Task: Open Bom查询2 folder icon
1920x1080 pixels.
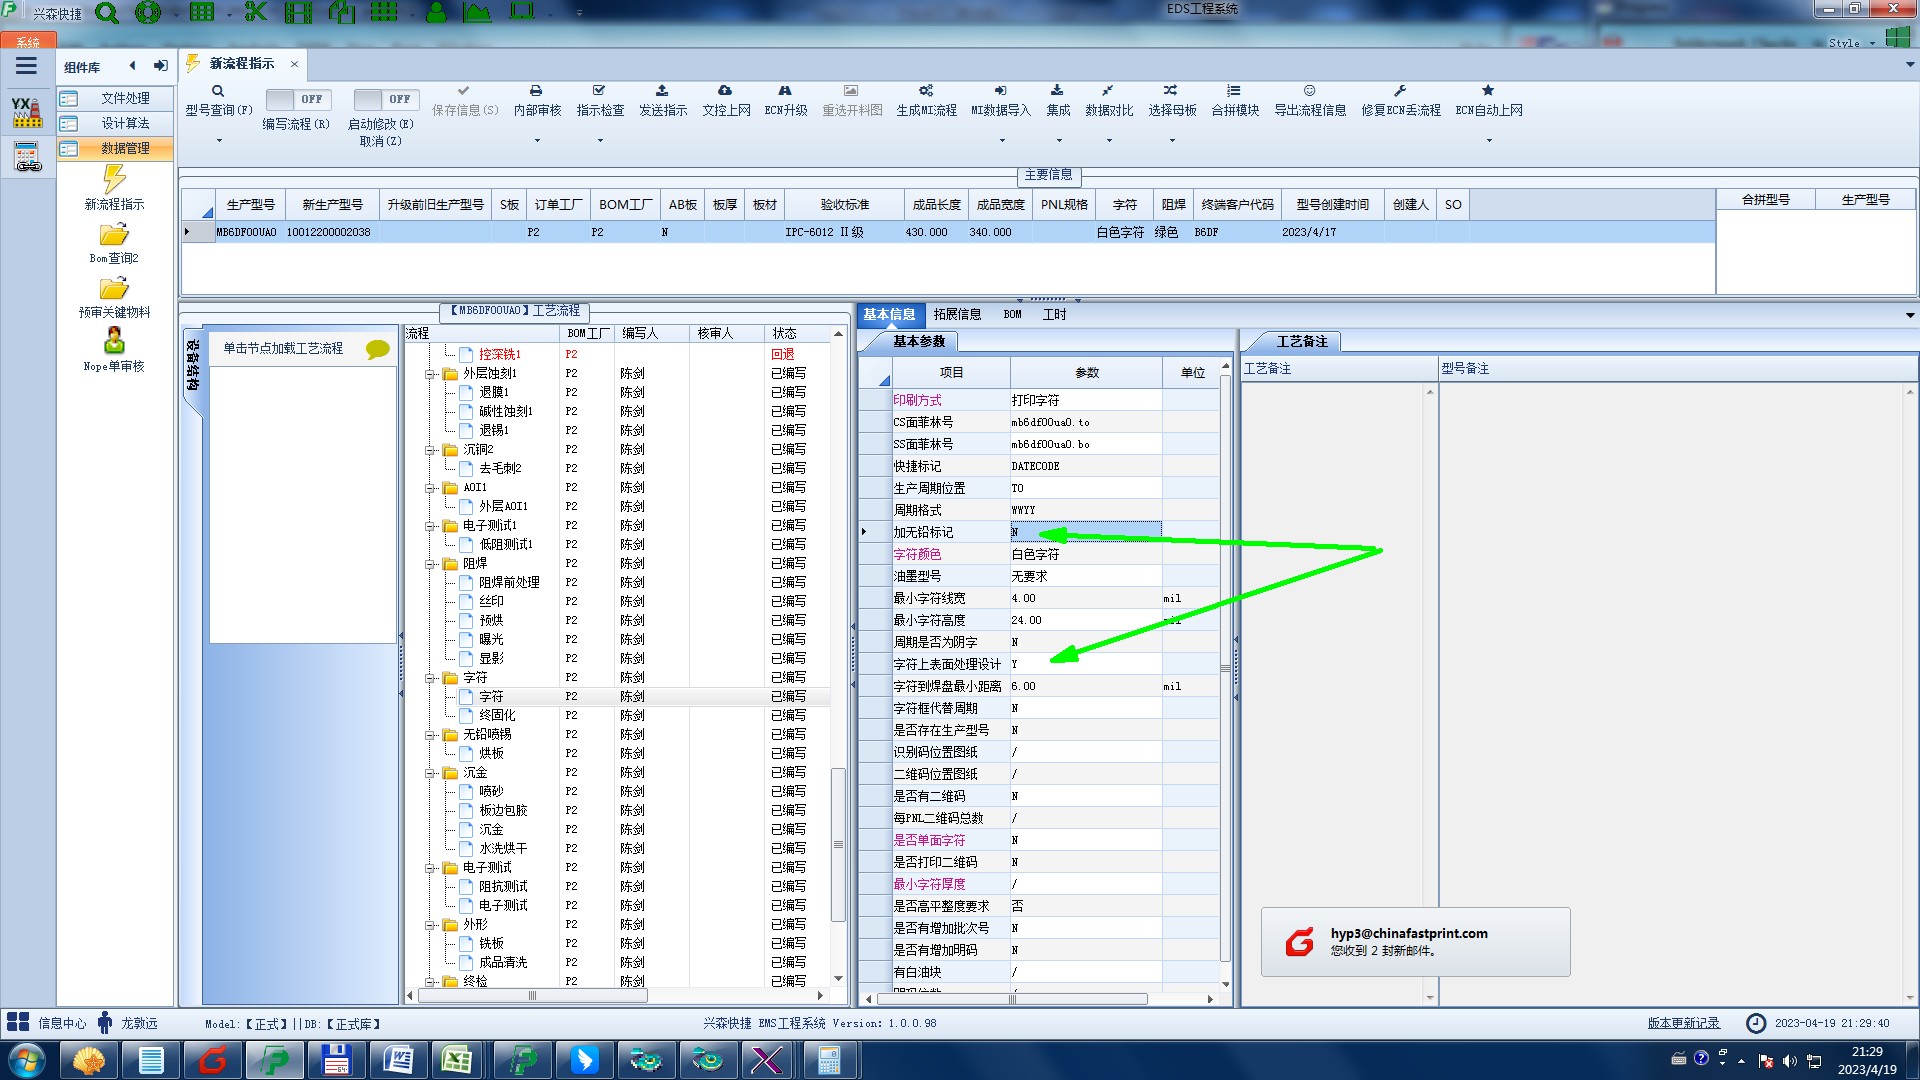Action: pyautogui.click(x=114, y=236)
